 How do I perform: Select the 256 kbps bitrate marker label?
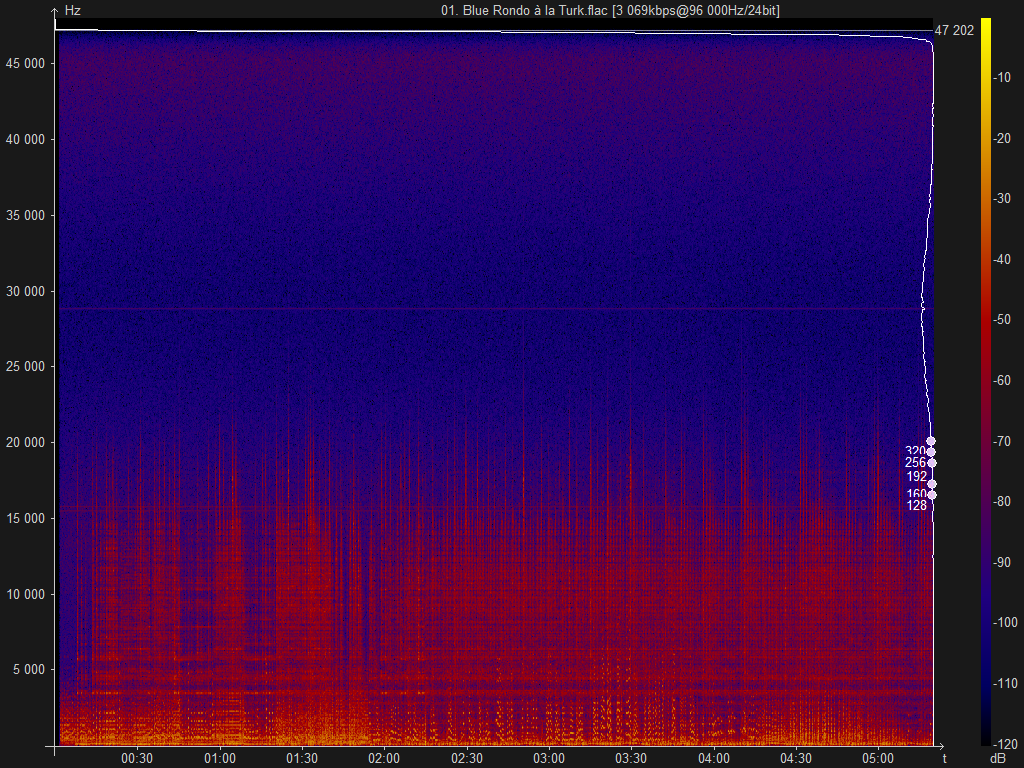click(916, 462)
